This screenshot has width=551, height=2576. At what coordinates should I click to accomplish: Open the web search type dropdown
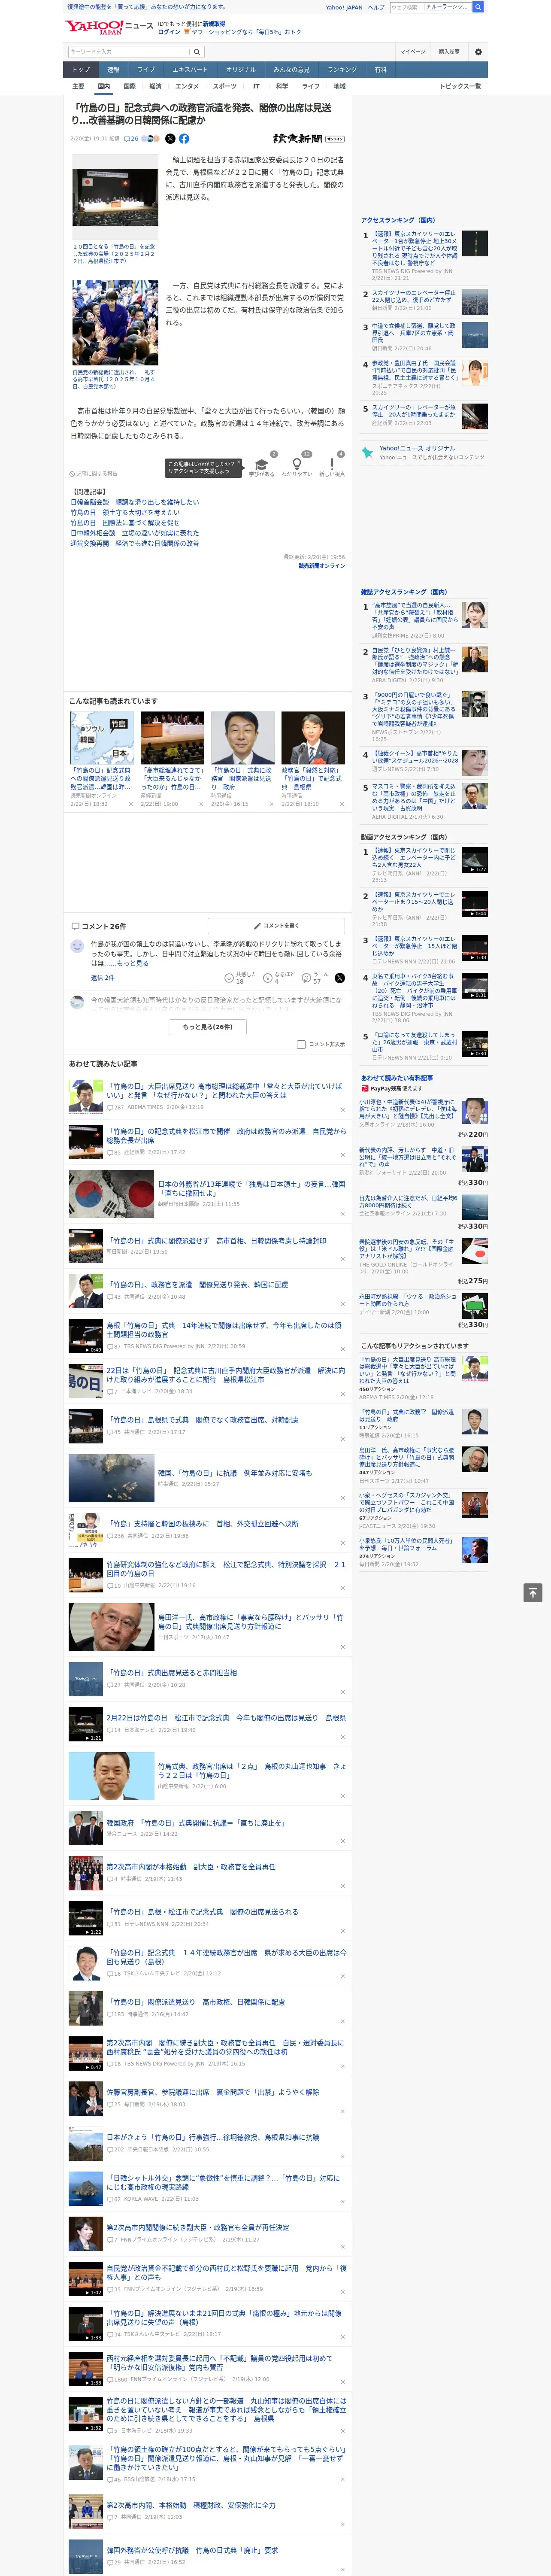pos(447,7)
